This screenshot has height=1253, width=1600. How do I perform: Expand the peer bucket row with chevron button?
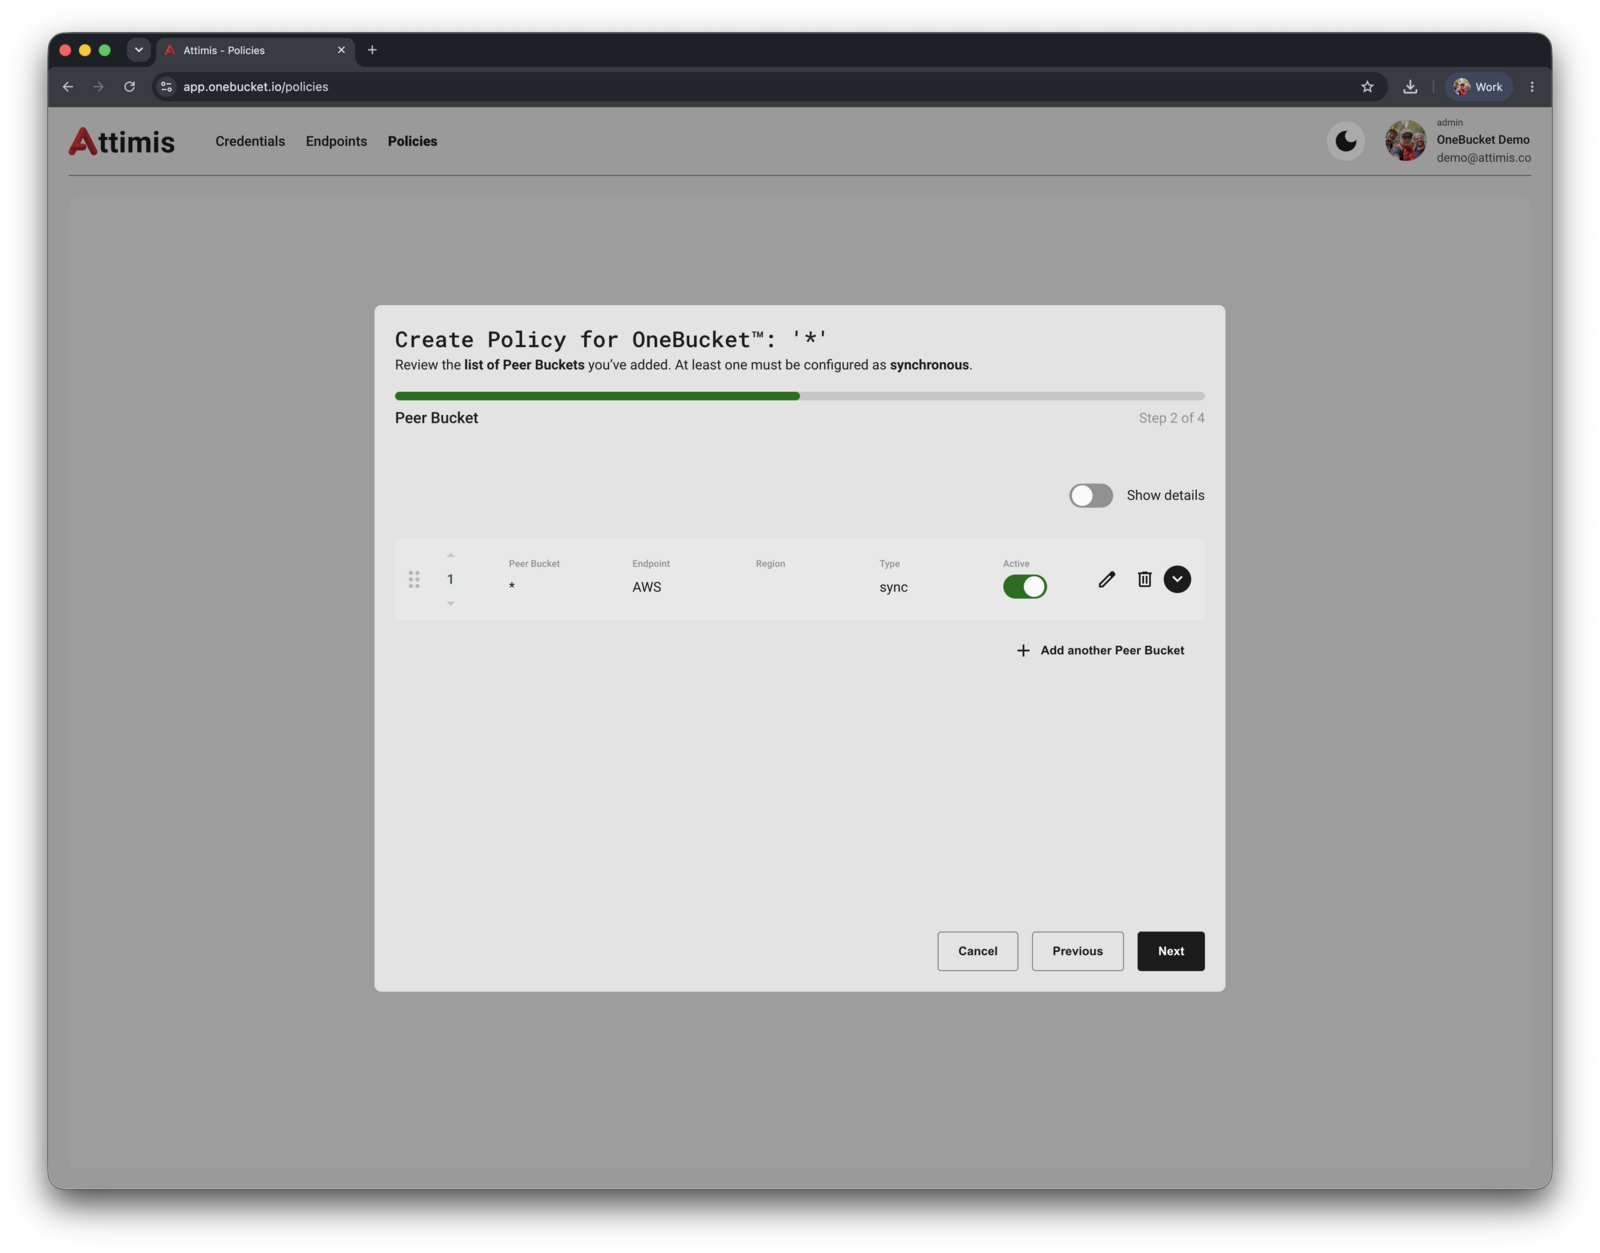click(x=1177, y=579)
